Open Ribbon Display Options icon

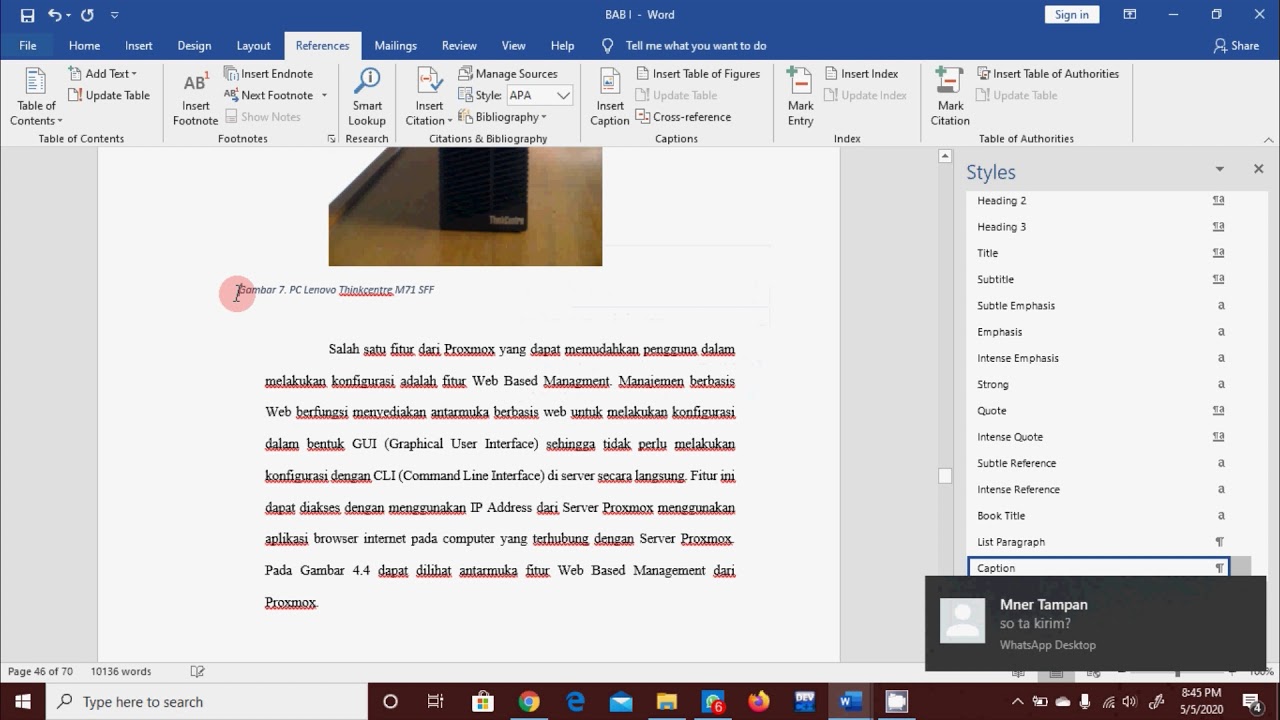coord(1129,14)
